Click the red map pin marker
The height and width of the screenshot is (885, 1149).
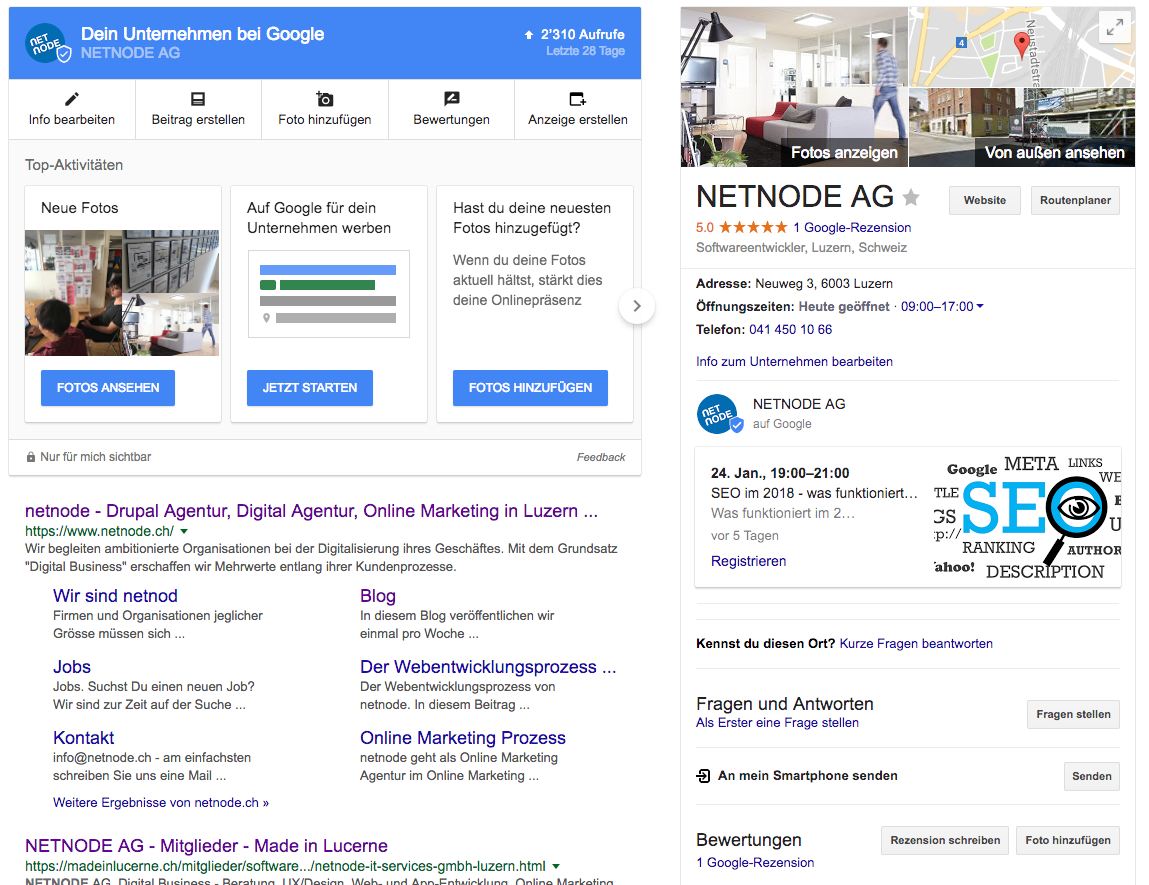[x=1020, y=45]
